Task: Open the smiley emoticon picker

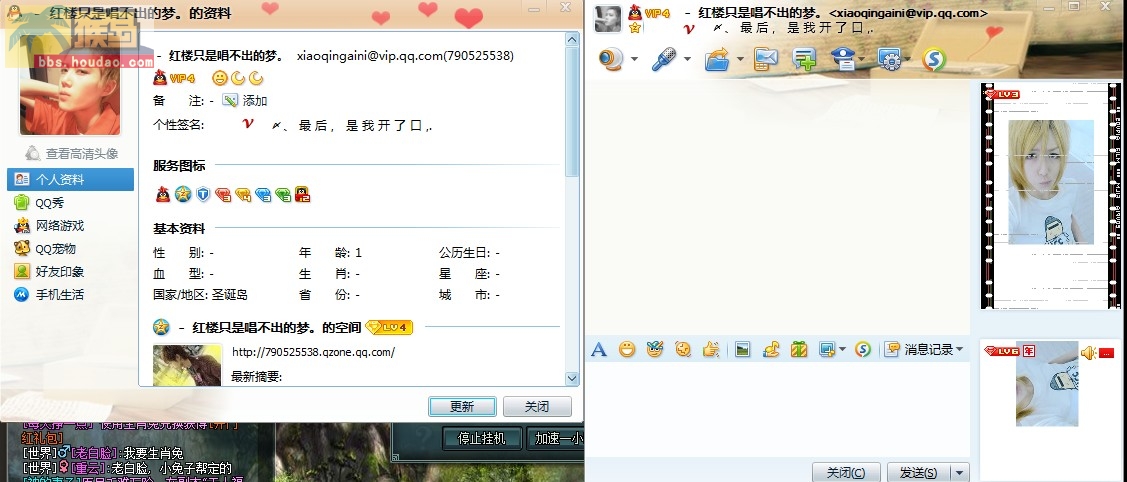Action: click(627, 350)
